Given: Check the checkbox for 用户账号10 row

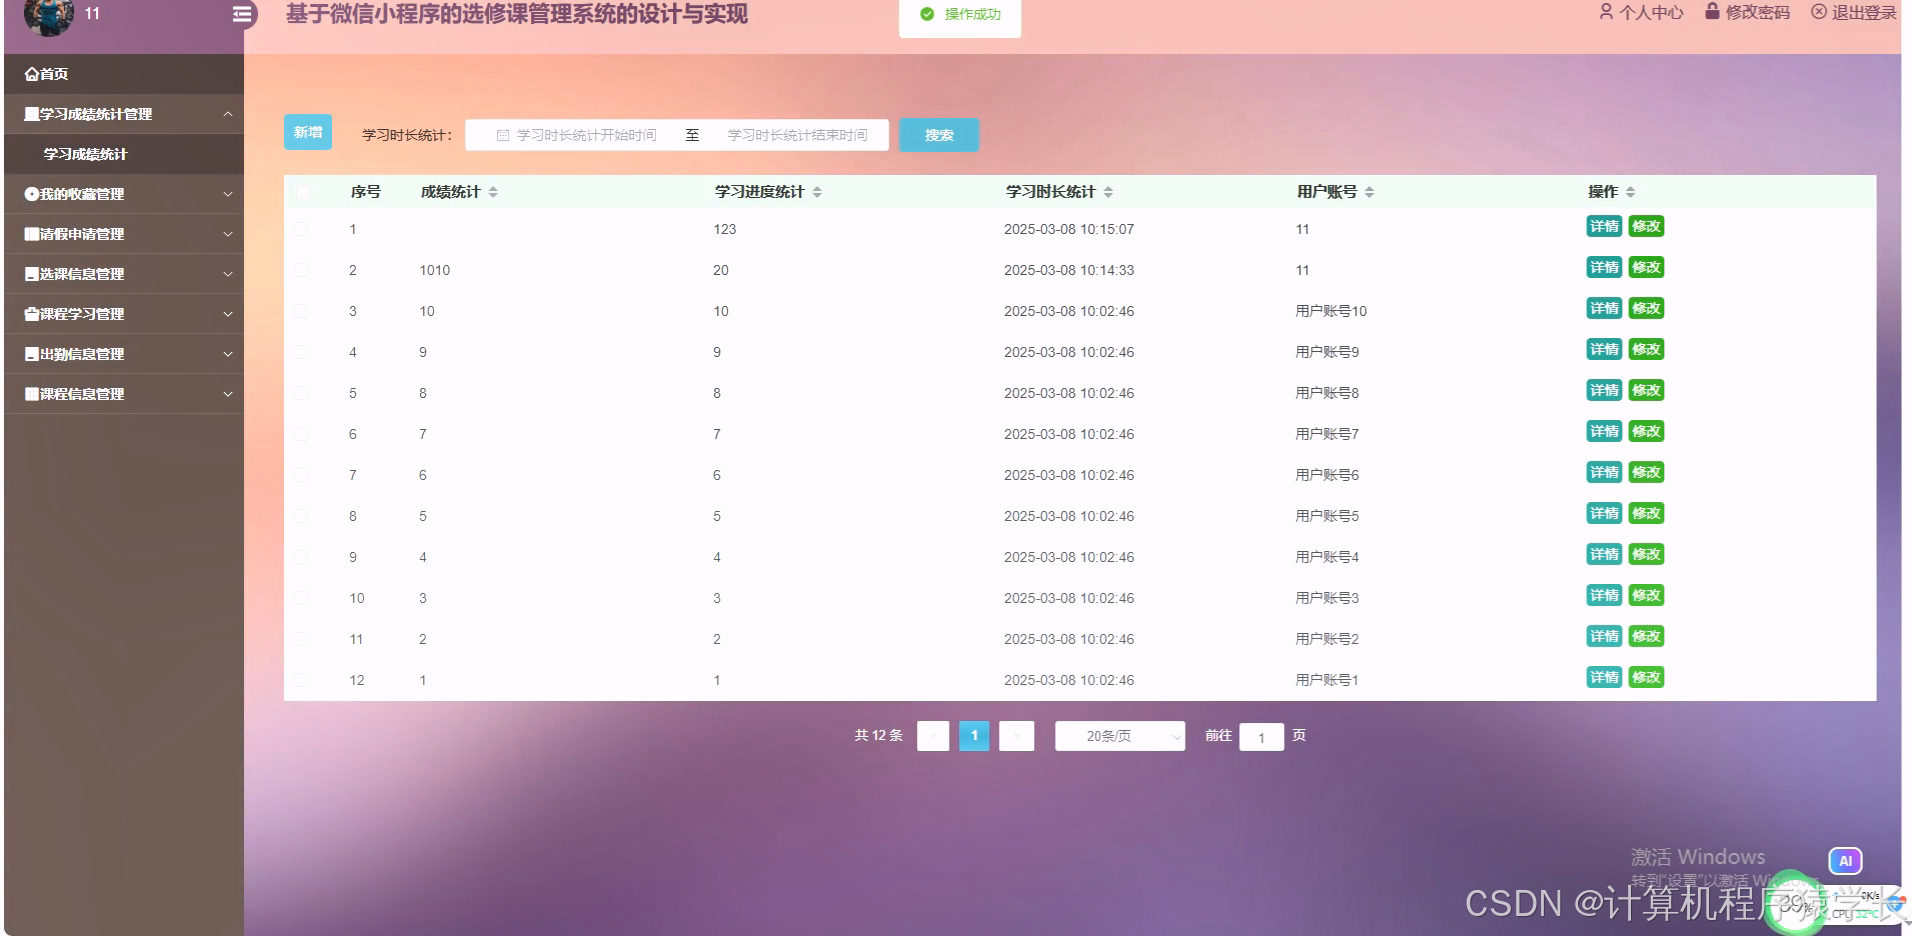Looking at the screenshot, I should (x=303, y=311).
